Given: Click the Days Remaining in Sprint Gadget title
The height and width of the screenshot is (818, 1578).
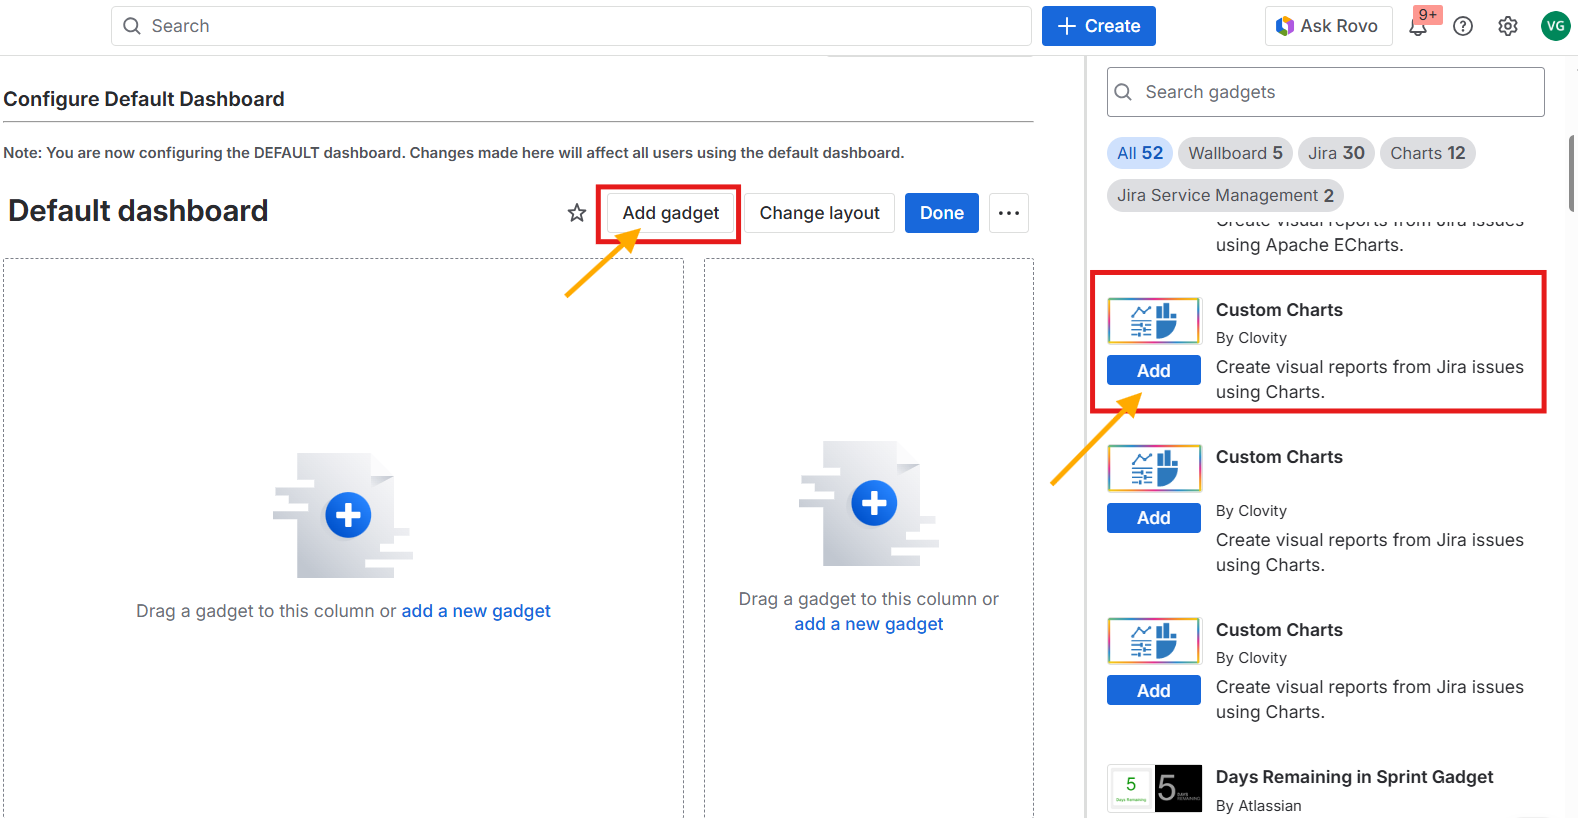Looking at the screenshot, I should coord(1354,777).
